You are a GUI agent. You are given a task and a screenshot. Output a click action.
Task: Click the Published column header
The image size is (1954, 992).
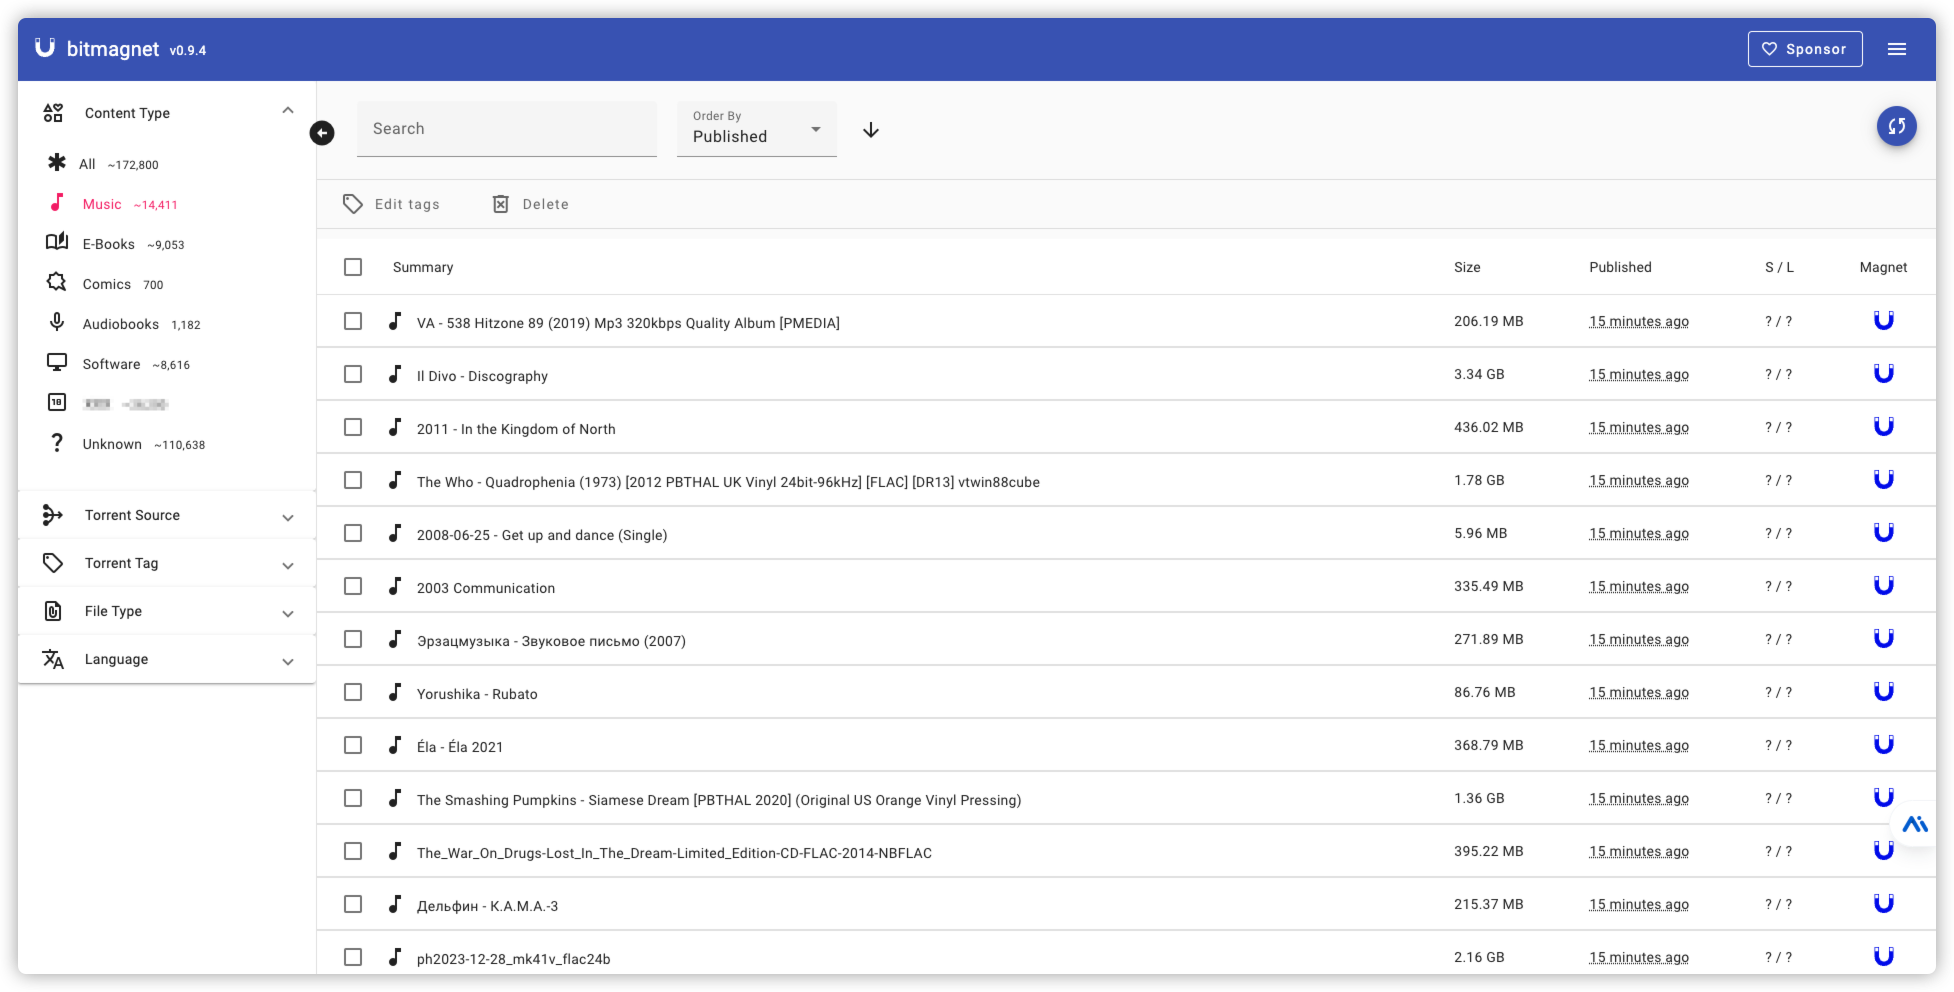pos(1620,267)
